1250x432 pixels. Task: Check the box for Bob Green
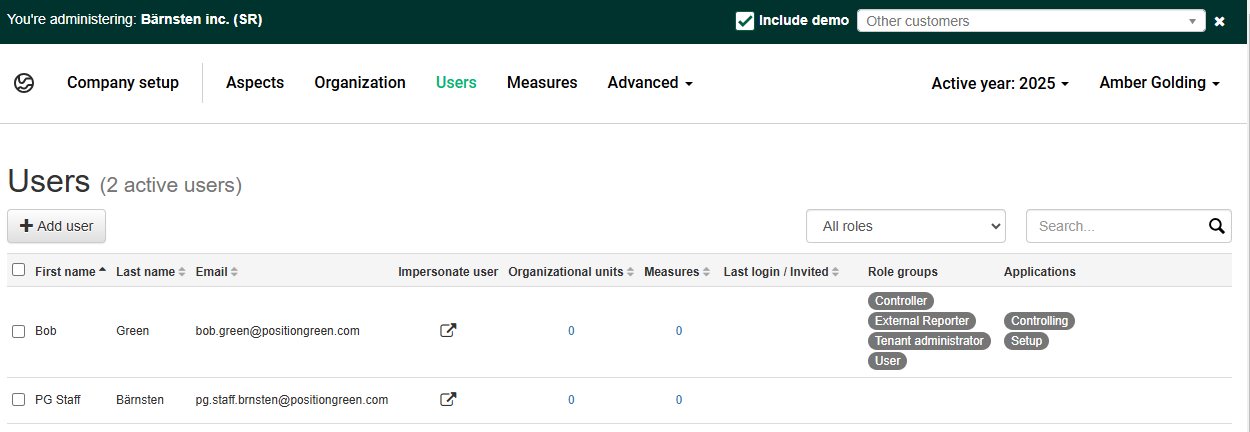pyautogui.click(x=18, y=331)
